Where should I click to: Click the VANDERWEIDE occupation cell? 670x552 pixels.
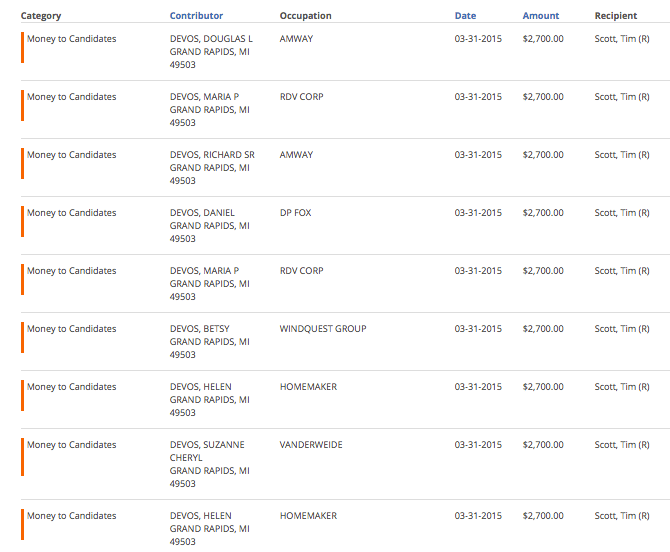[311, 445]
